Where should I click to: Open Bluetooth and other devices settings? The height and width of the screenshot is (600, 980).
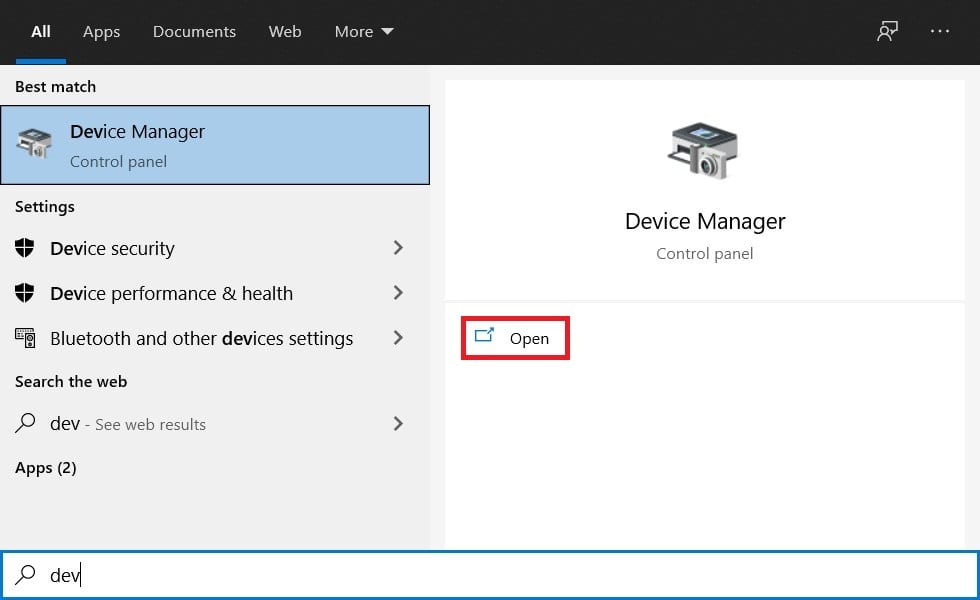tap(215, 338)
